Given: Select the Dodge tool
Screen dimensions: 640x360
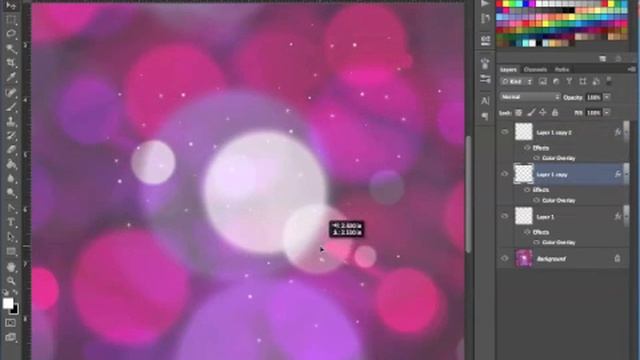Looking at the screenshot, I should coord(11,193).
